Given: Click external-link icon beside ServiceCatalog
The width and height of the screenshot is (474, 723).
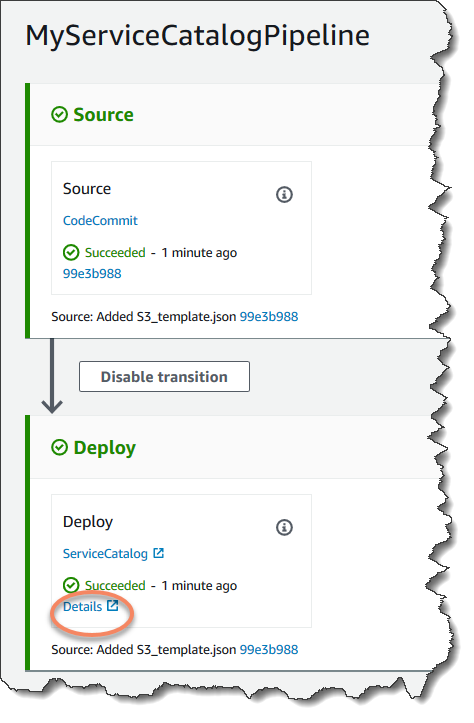Looking at the screenshot, I should [159, 553].
